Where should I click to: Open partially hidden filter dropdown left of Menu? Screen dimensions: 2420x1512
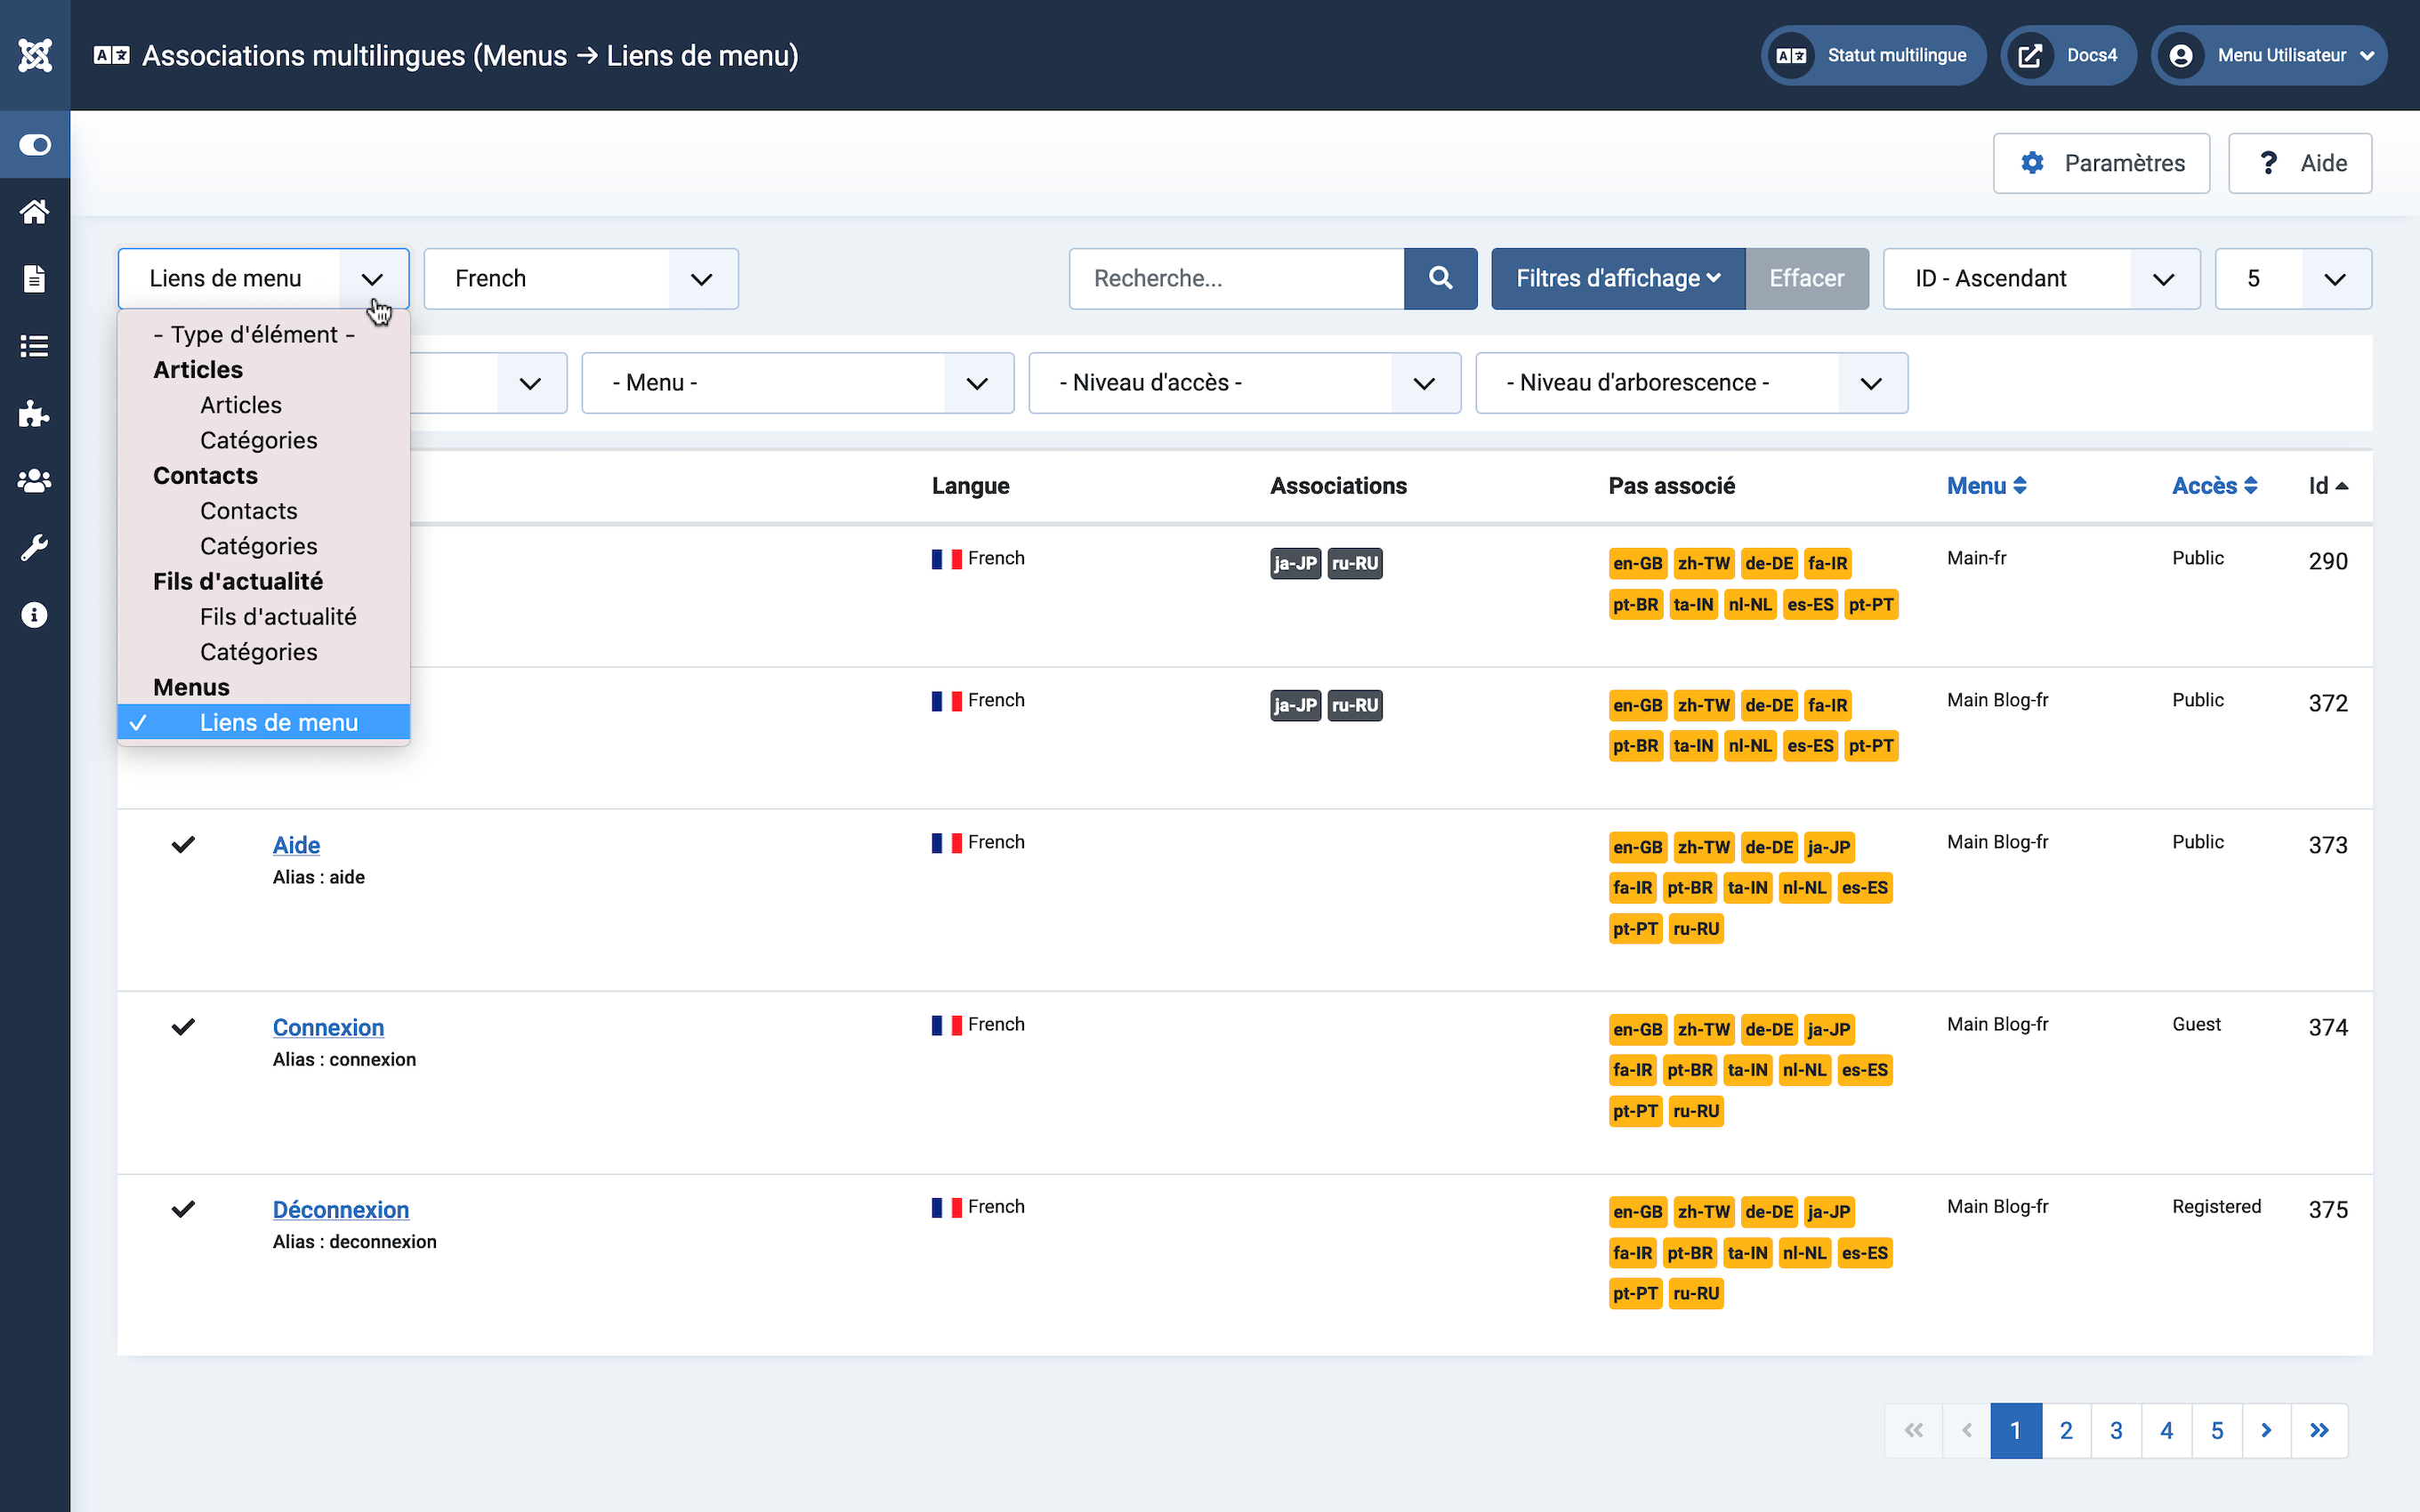(x=489, y=382)
